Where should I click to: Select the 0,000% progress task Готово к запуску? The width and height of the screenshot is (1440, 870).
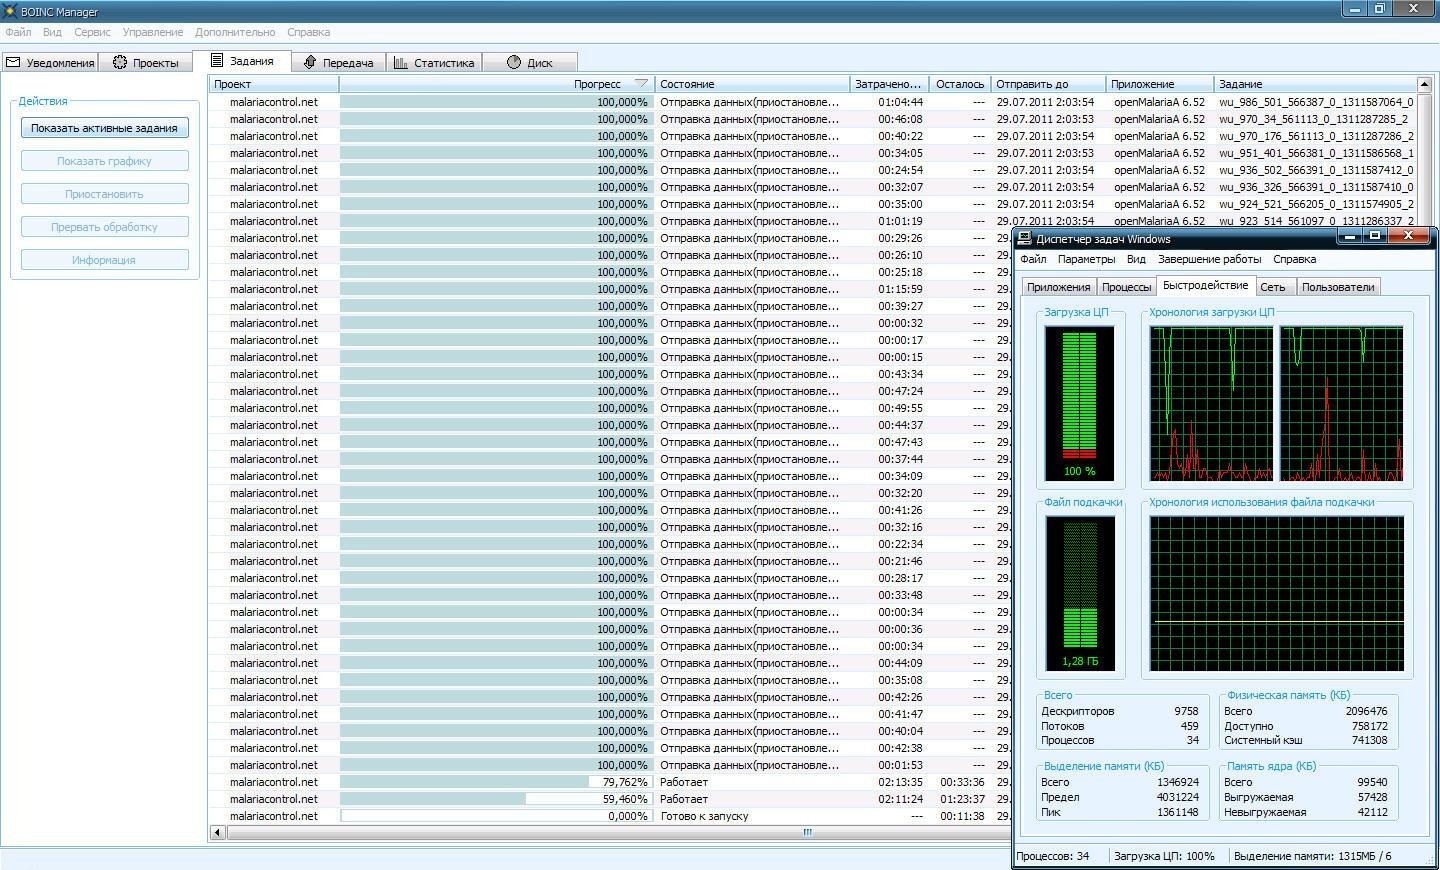click(x=610, y=816)
